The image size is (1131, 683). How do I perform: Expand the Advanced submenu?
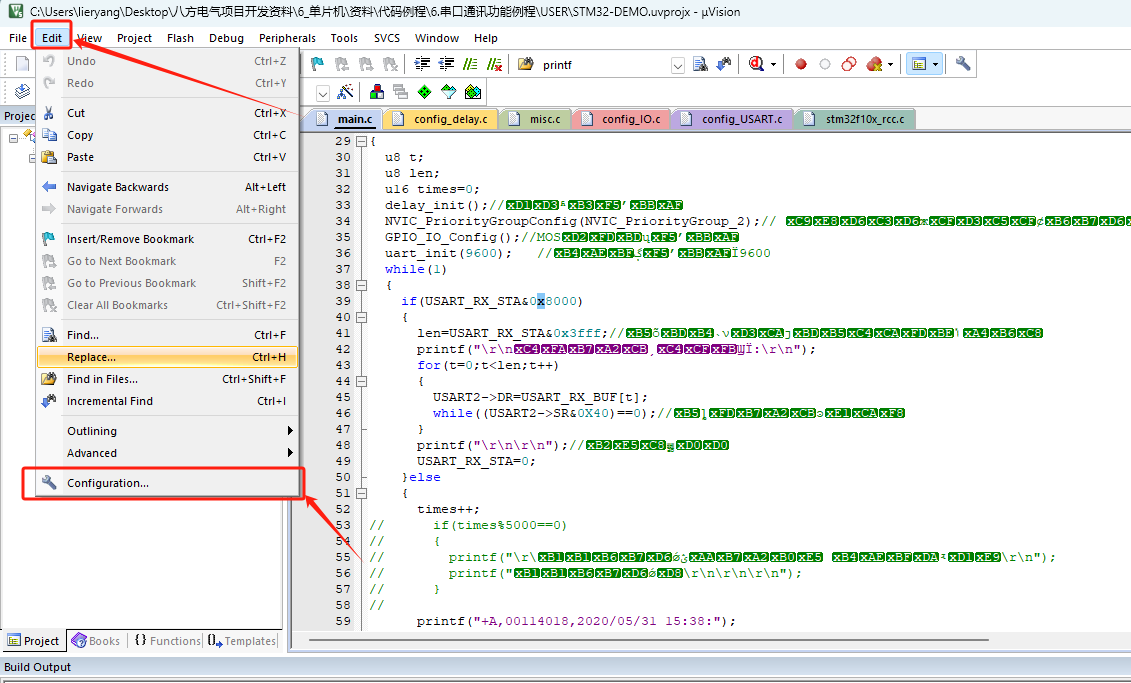pos(290,453)
